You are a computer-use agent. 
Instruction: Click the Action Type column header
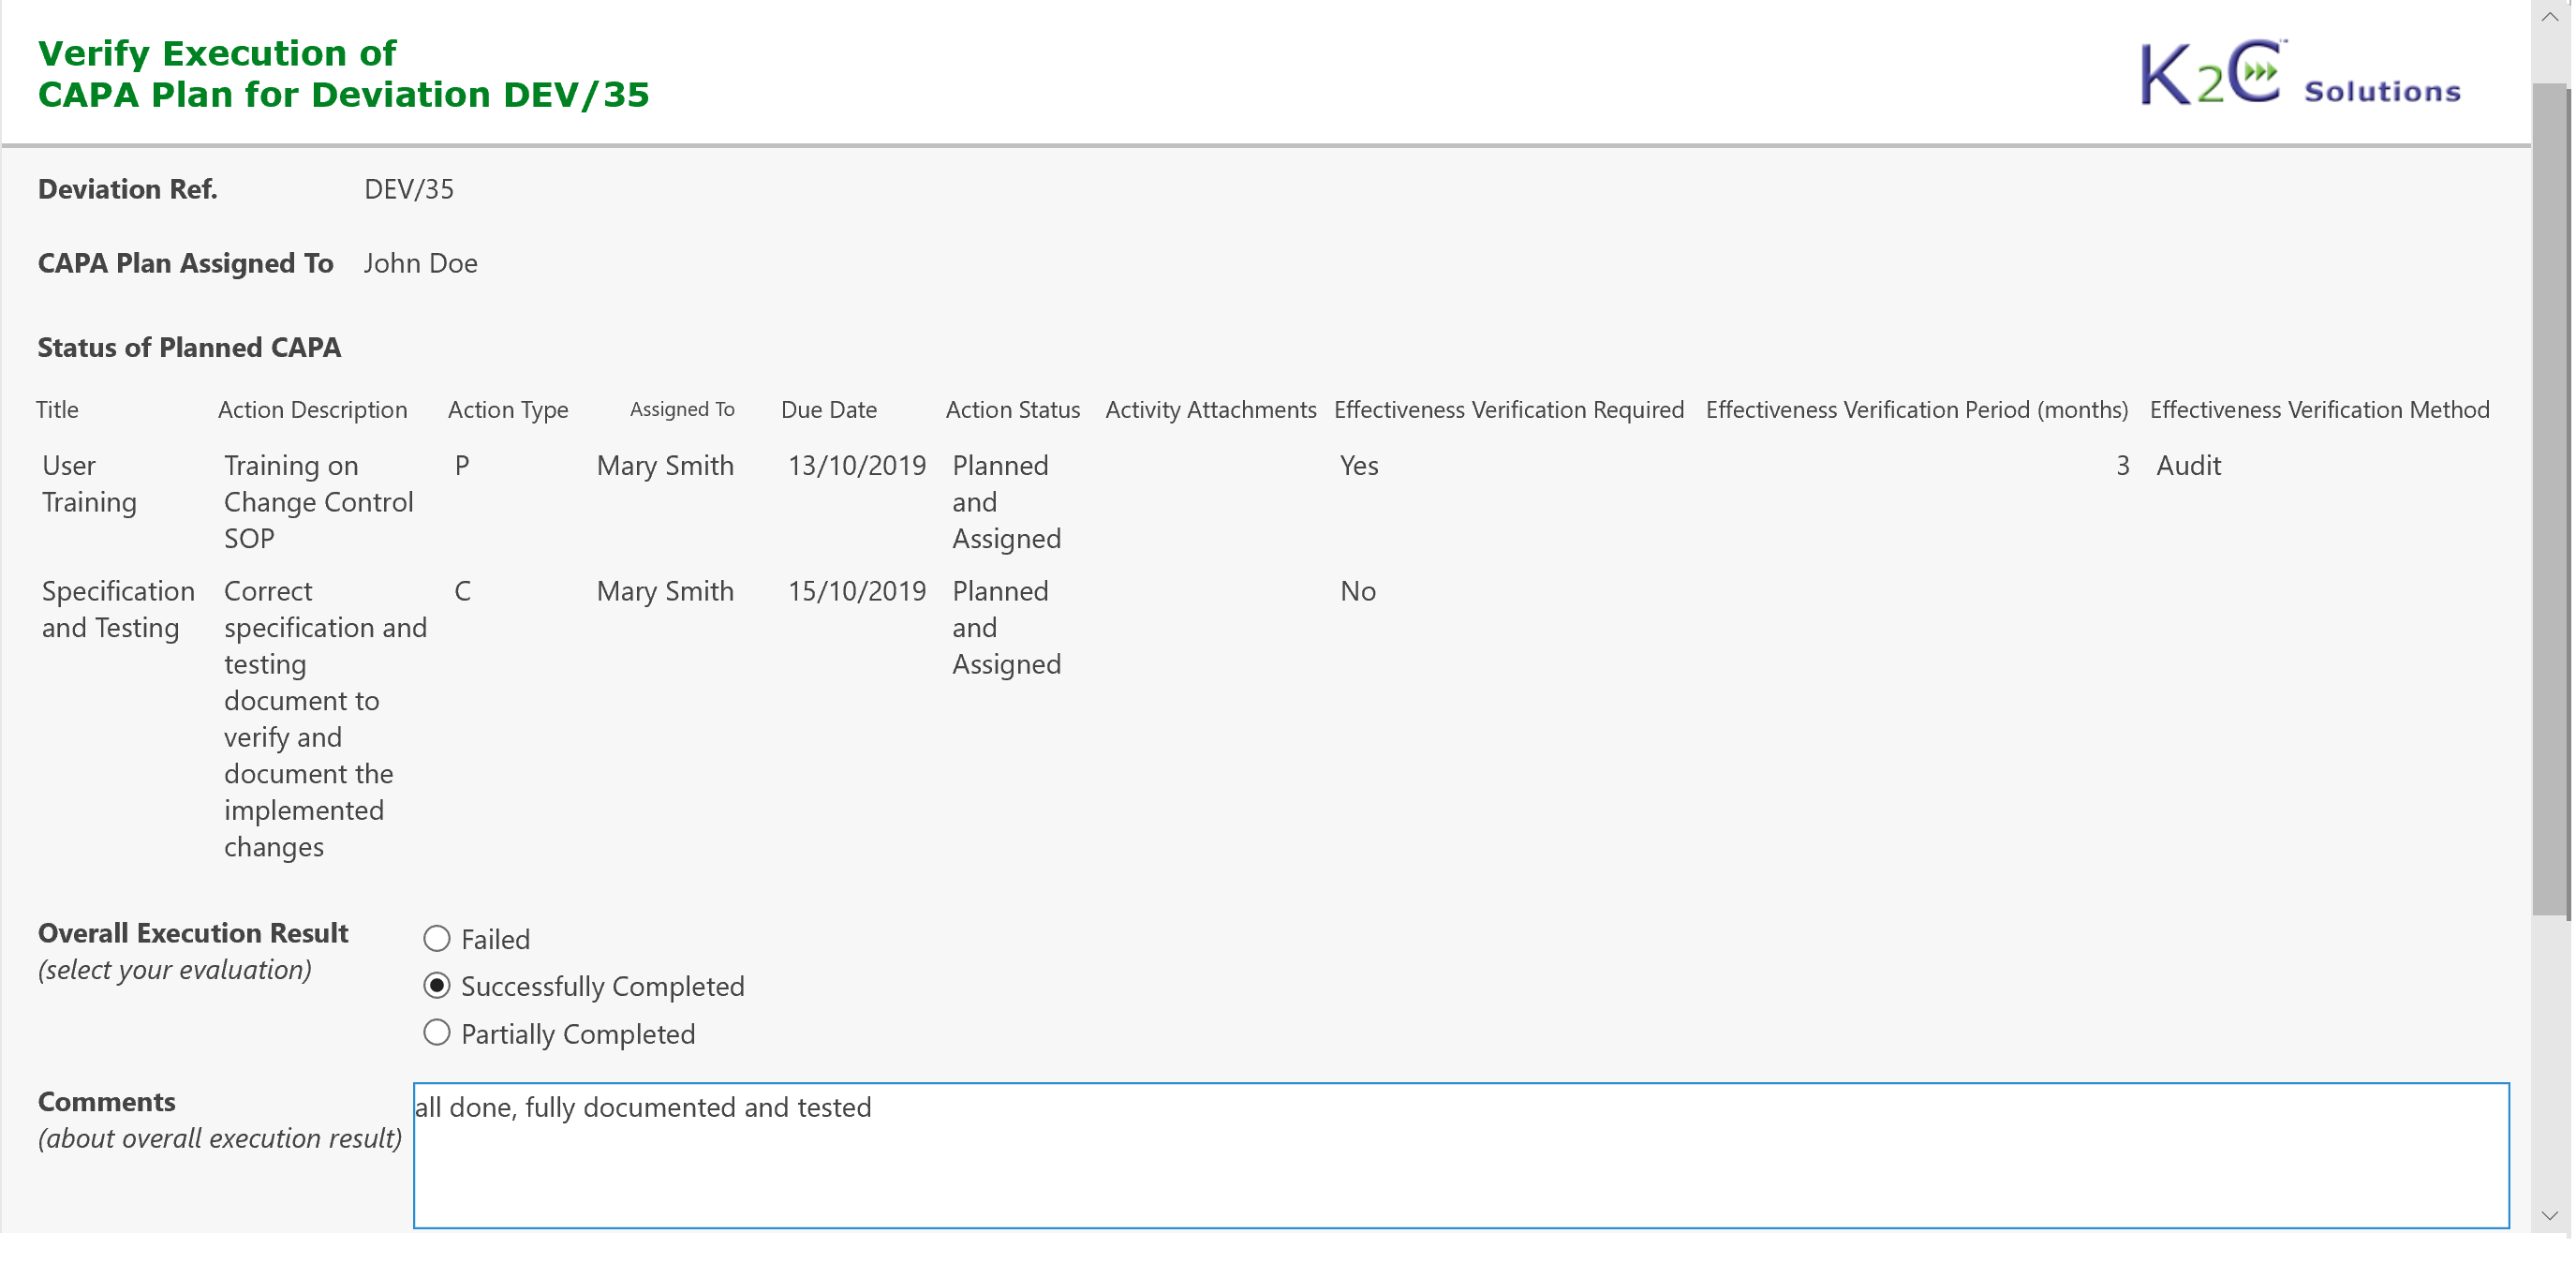point(508,410)
